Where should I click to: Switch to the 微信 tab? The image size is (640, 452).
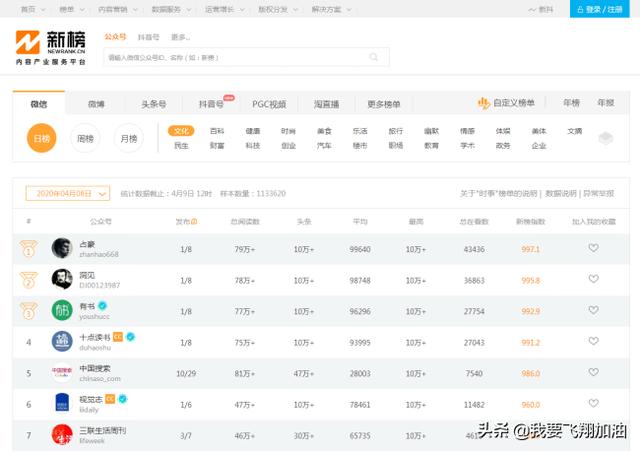coord(39,104)
